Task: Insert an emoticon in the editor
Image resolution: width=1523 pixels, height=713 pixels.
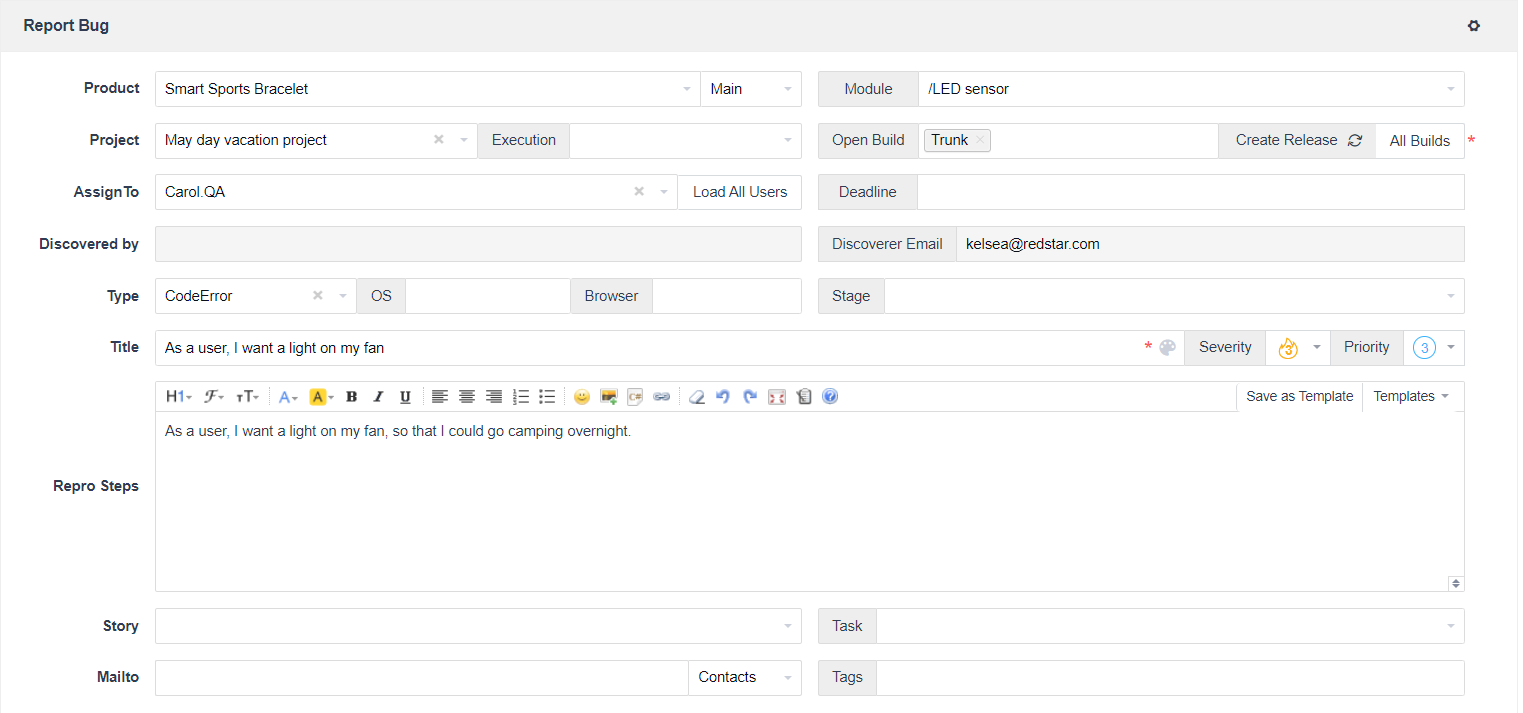Action: (581, 397)
